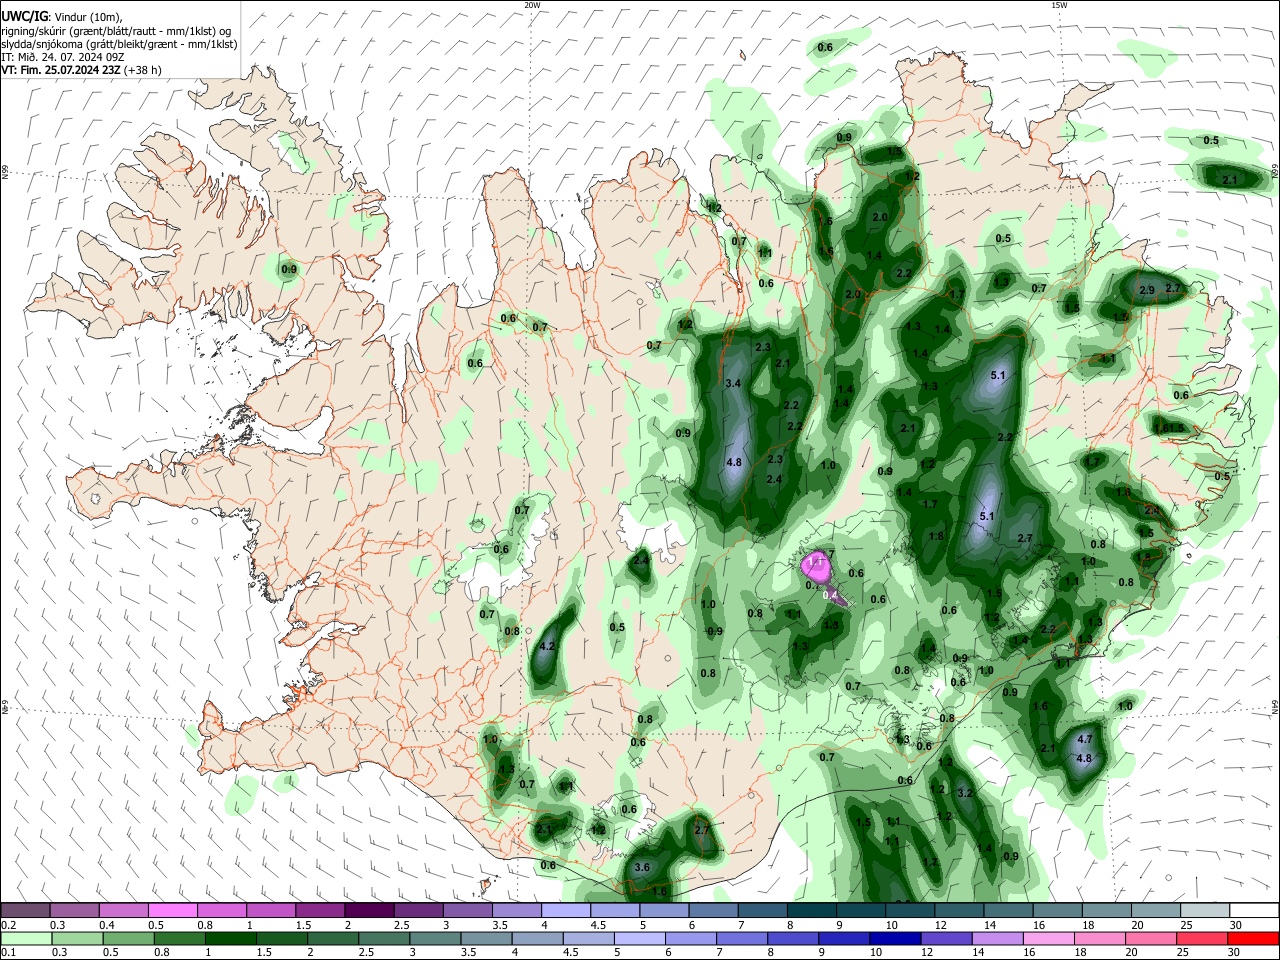The image size is (1280, 960).
Task: Click the '3.4' precipitation value on the map
Action: tap(733, 383)
